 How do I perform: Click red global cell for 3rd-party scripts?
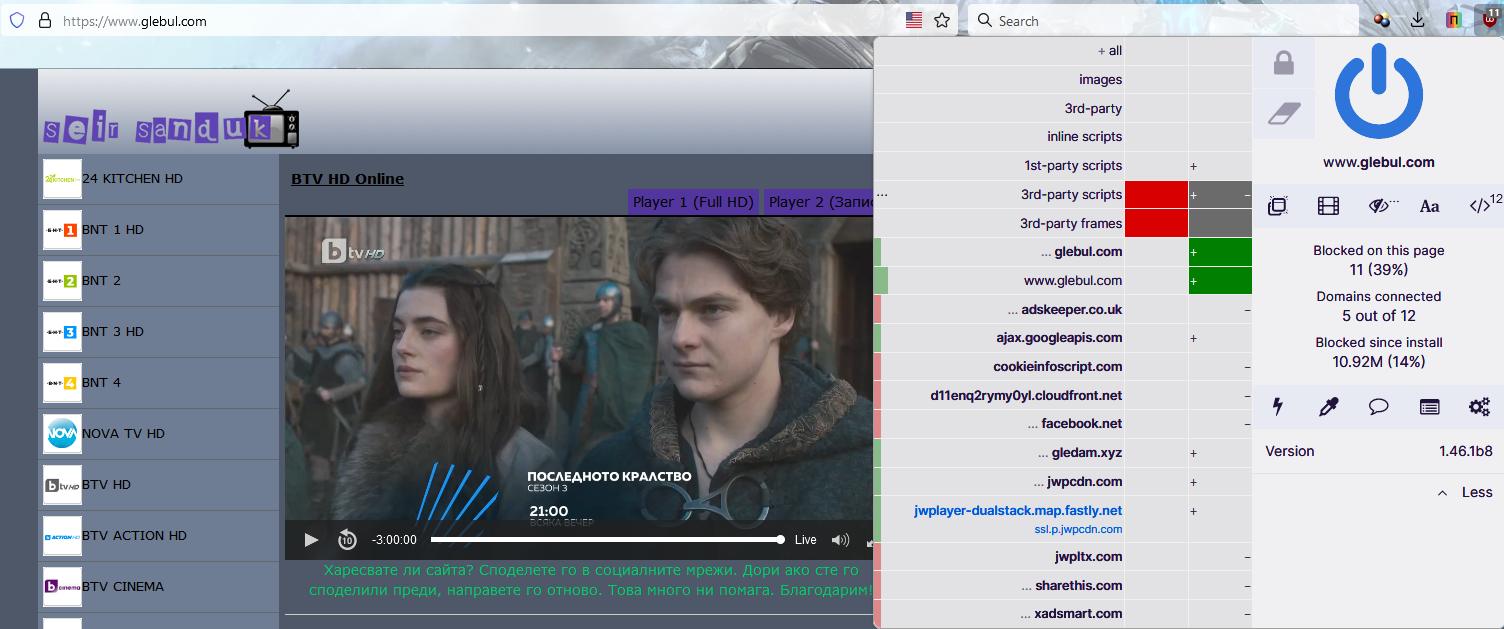tap(1156, 195)
